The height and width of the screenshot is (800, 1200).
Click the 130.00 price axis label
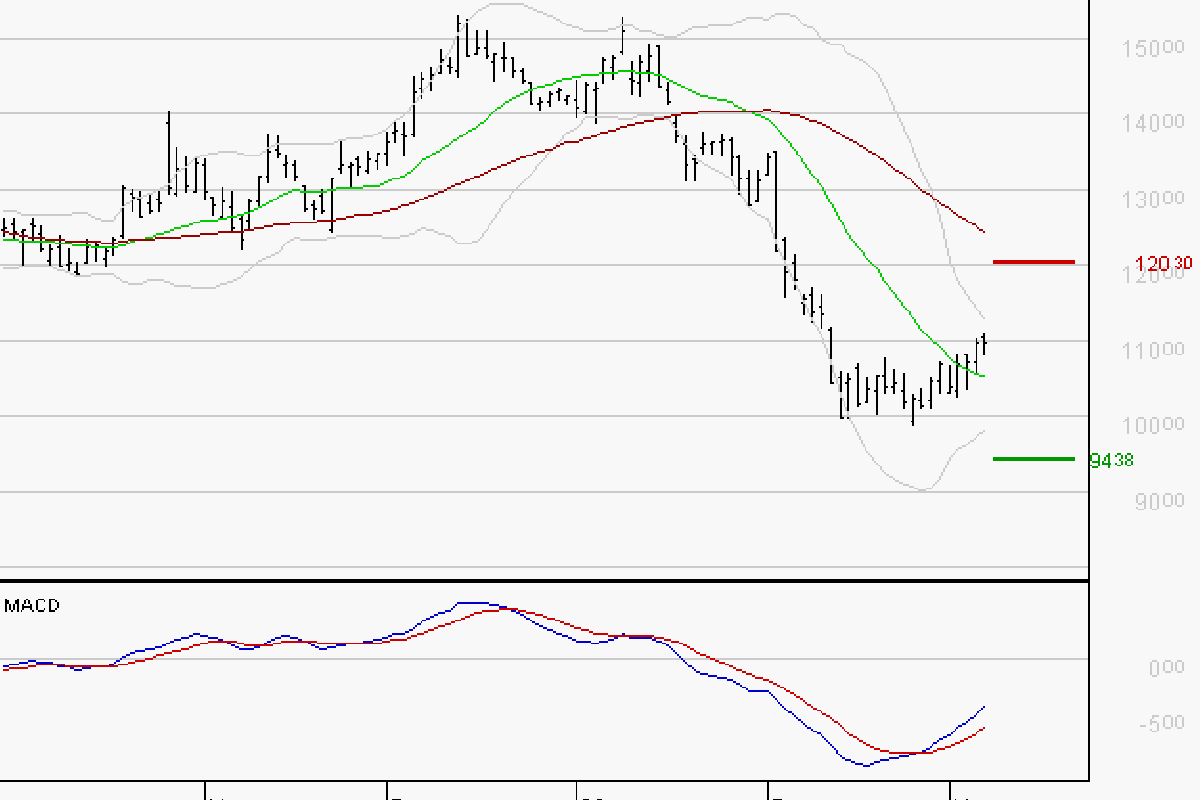(x=1158, y=199)
